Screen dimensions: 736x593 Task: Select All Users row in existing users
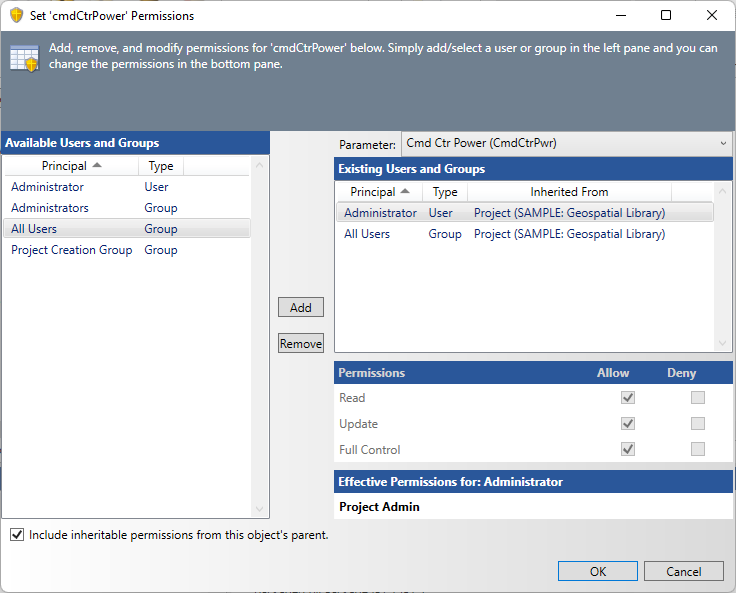coord(367,234)
